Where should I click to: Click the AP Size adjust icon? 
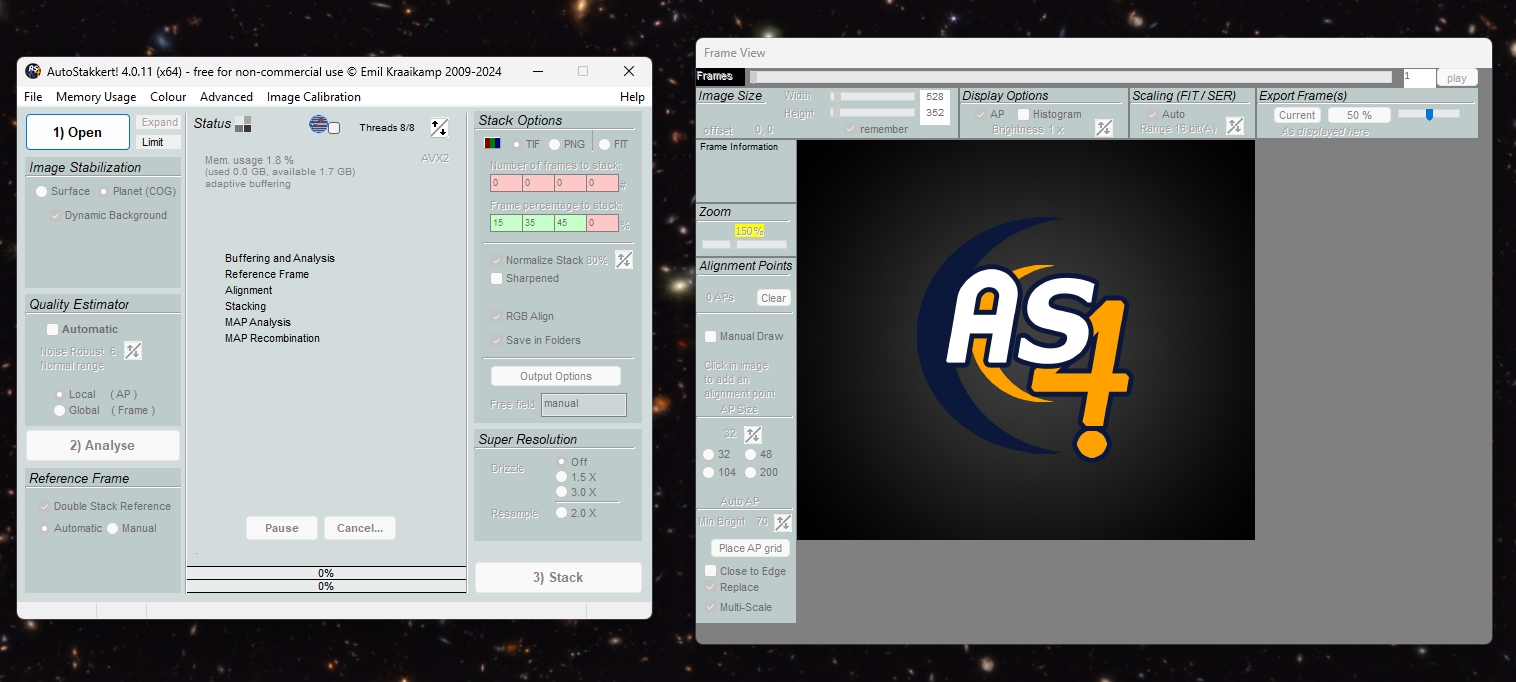(x=753, y=434)
